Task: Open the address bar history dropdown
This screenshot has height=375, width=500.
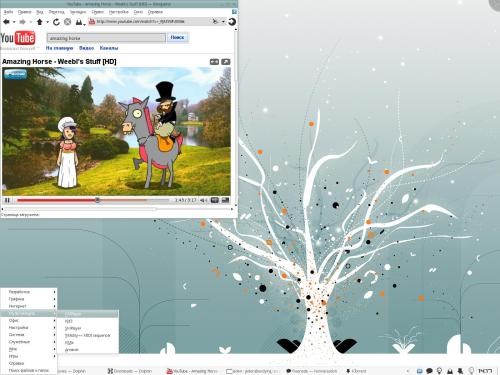Action: pyautogui.click(x=223, y=22)
